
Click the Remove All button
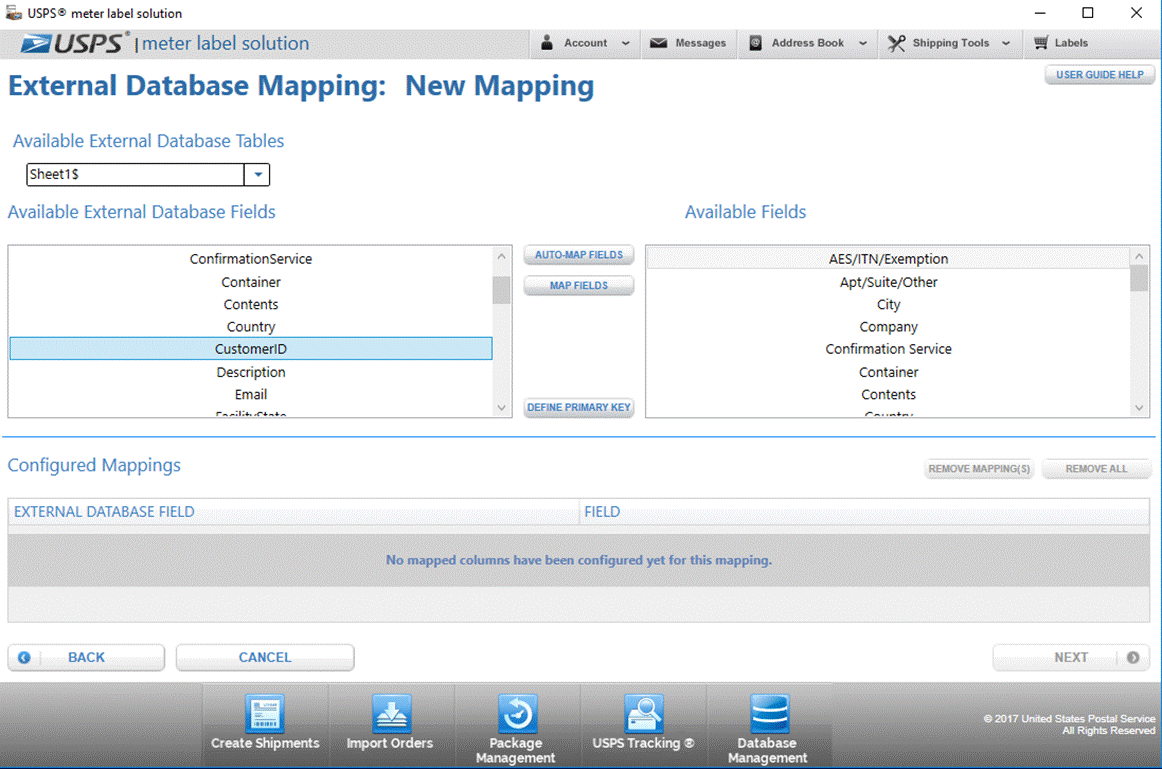tap(1096, 469)
